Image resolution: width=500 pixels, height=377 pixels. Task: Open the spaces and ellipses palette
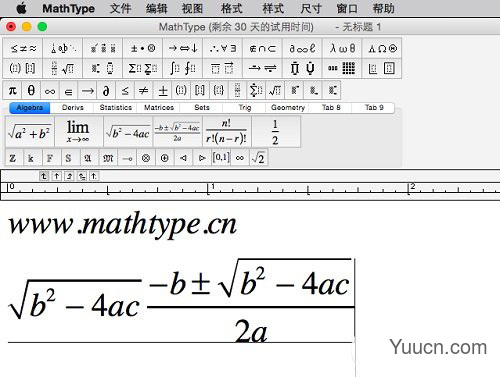click(x=63, y=49)
